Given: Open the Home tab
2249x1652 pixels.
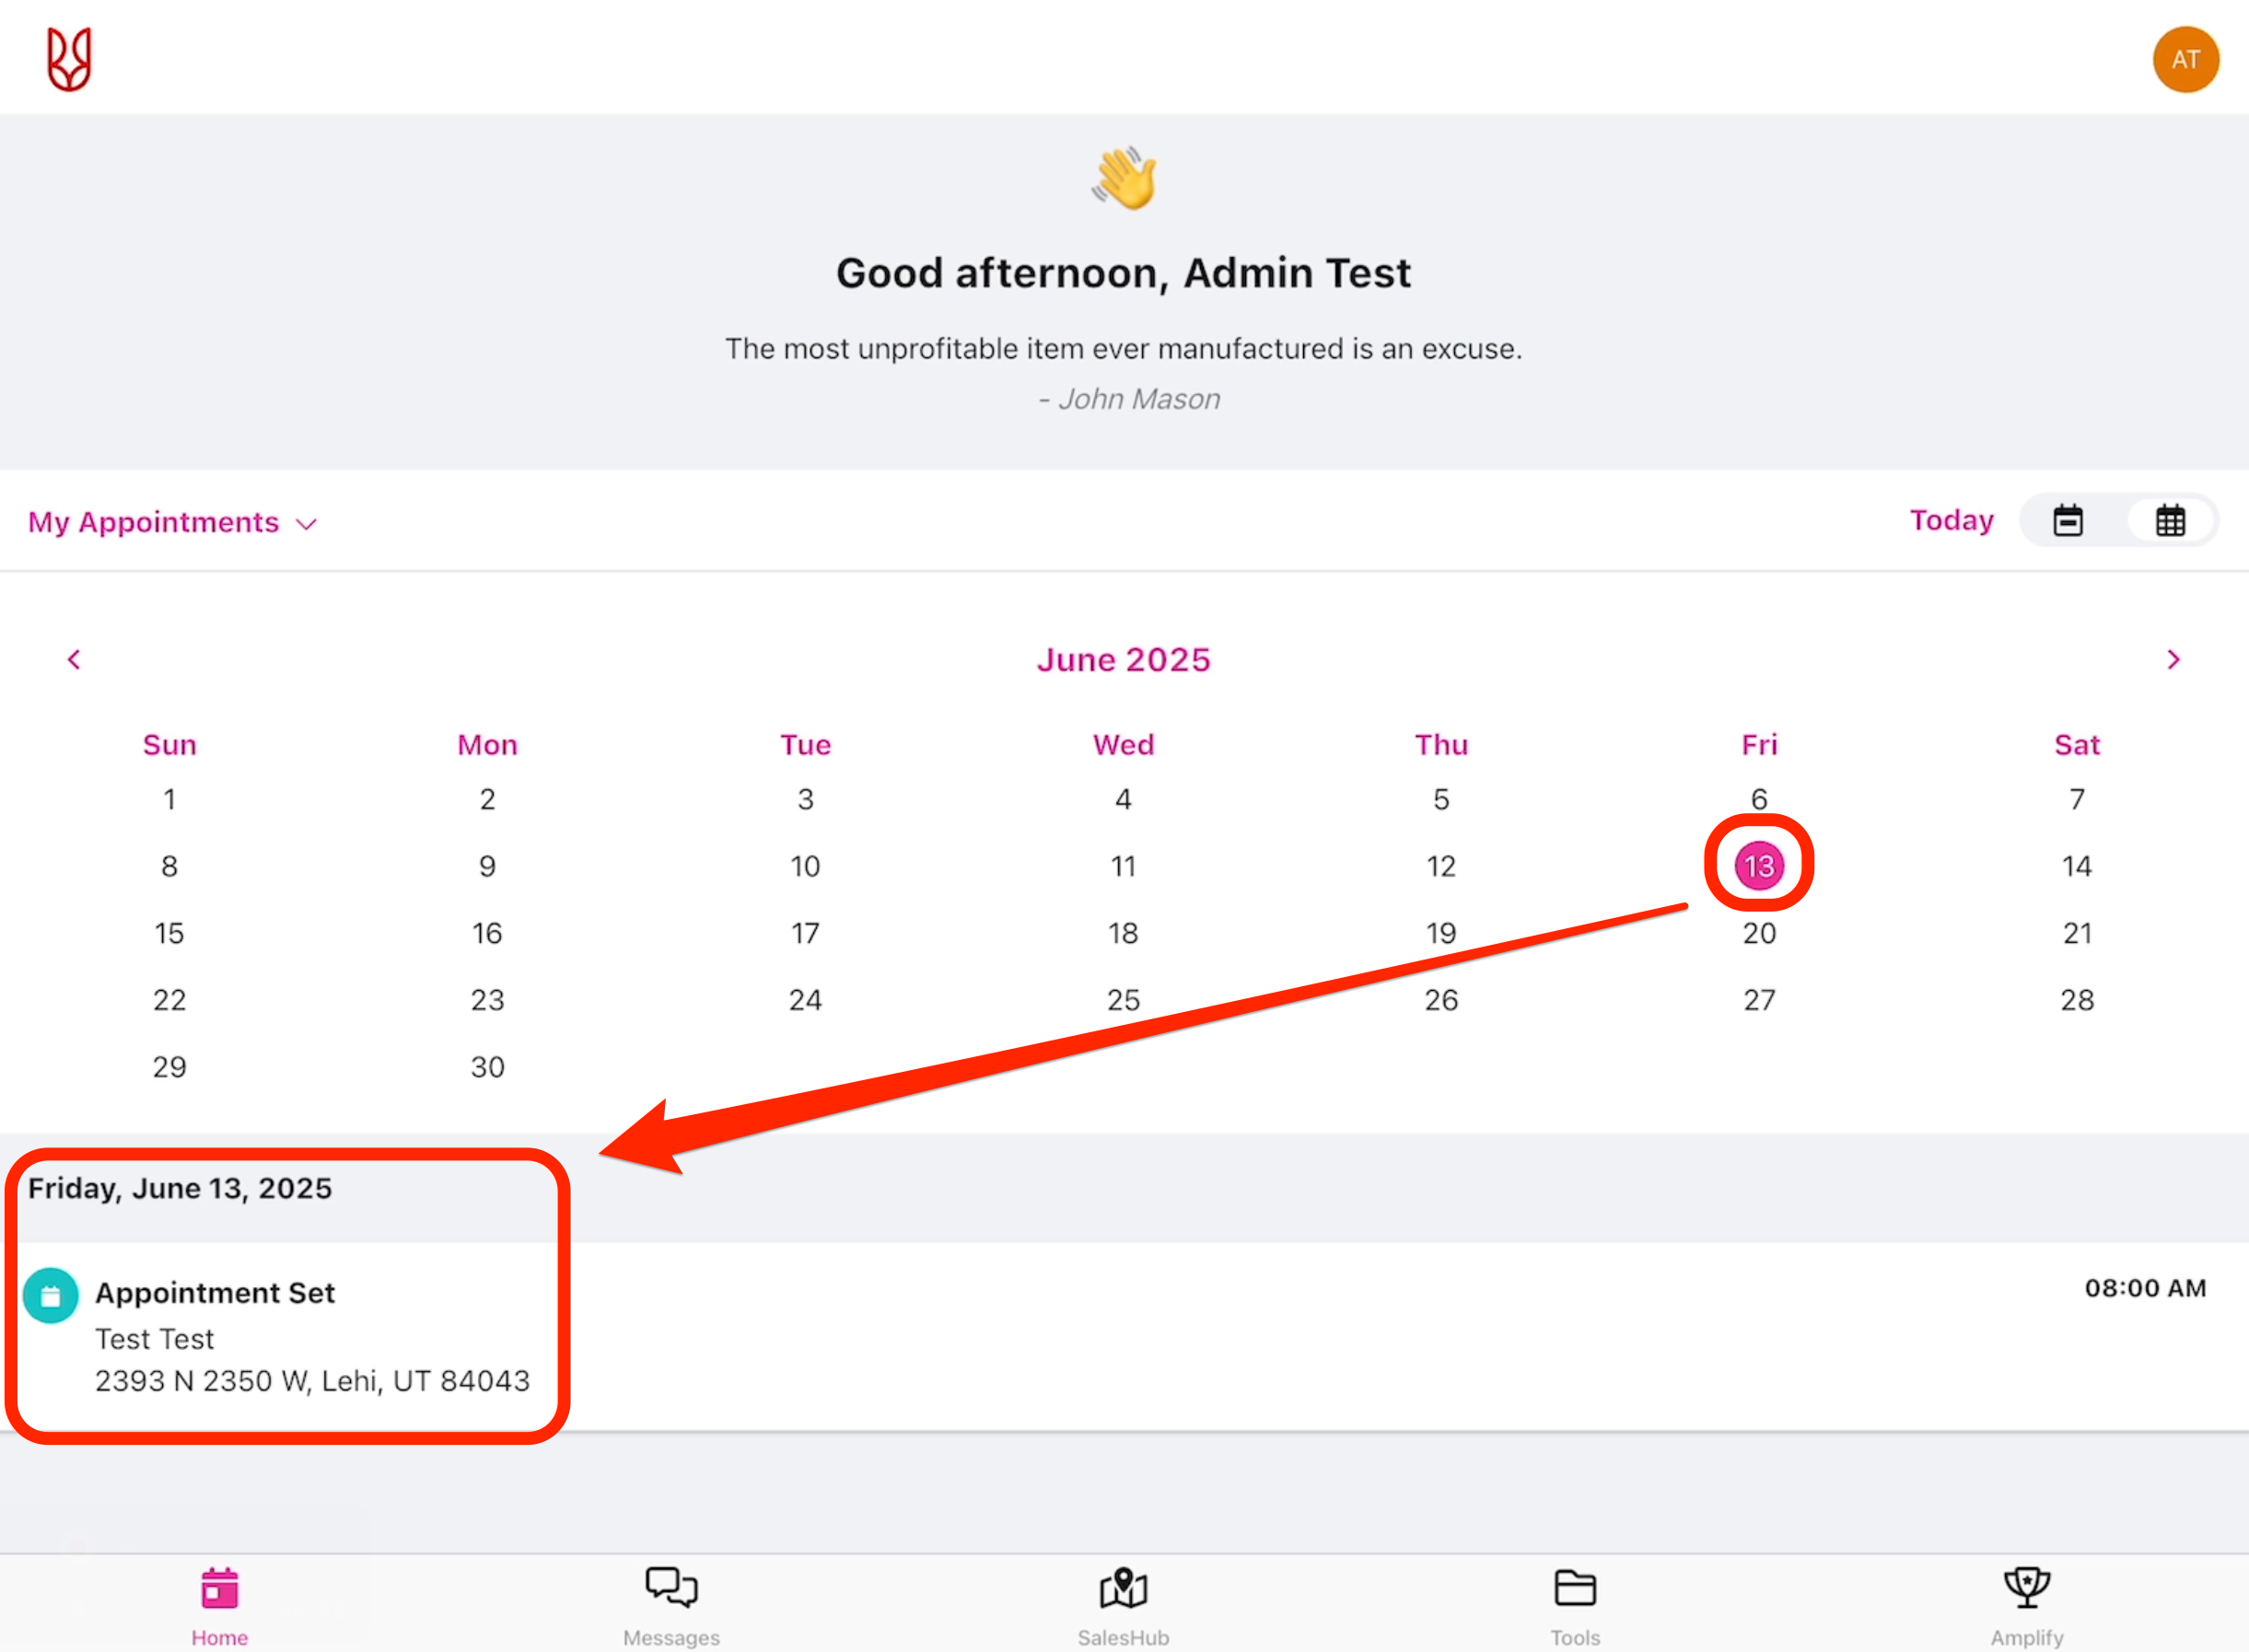Looking at the screenshot, I should pyautogui.click(x=219, y=1605).
